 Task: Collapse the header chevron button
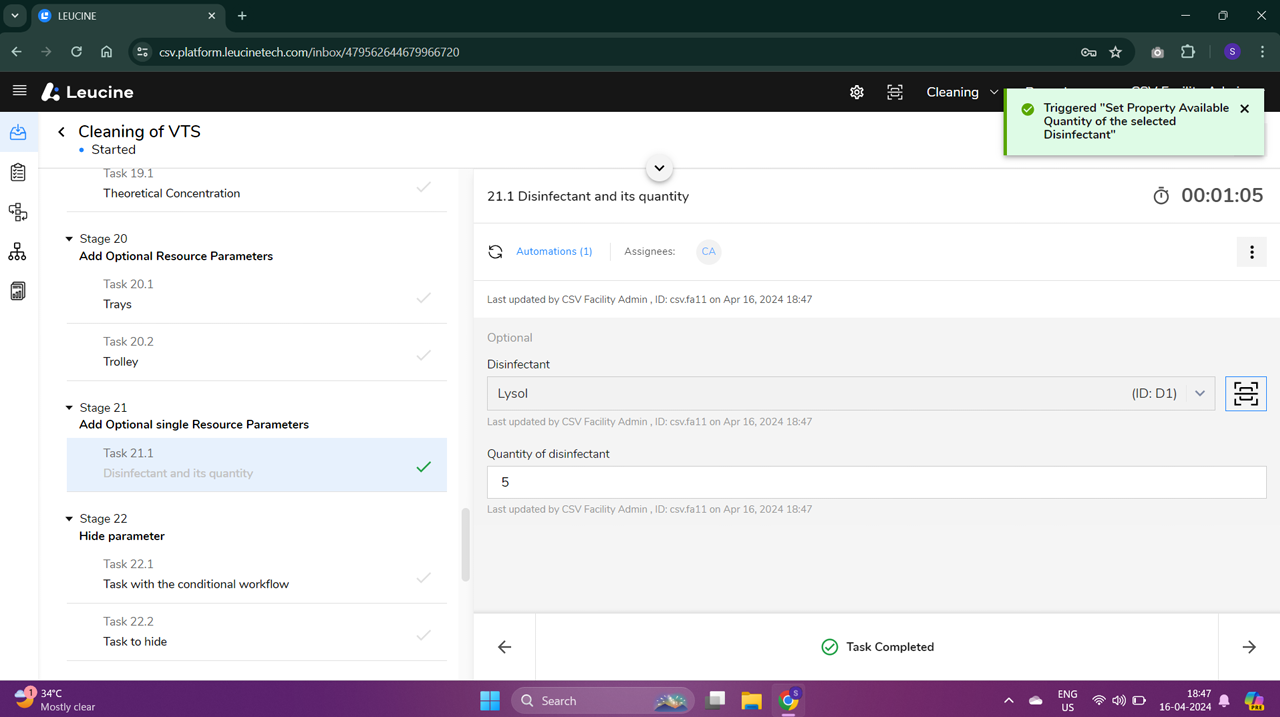tap(659, 168)
